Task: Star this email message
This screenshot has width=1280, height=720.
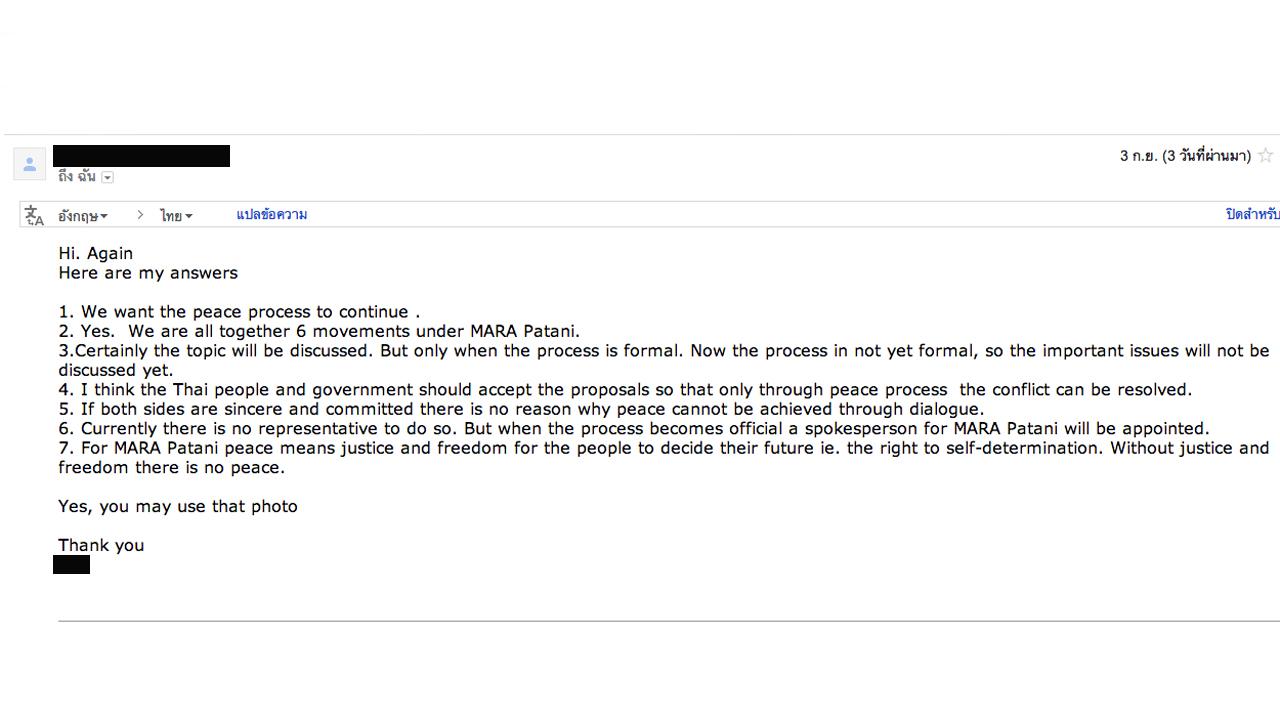Action: 1266,156
